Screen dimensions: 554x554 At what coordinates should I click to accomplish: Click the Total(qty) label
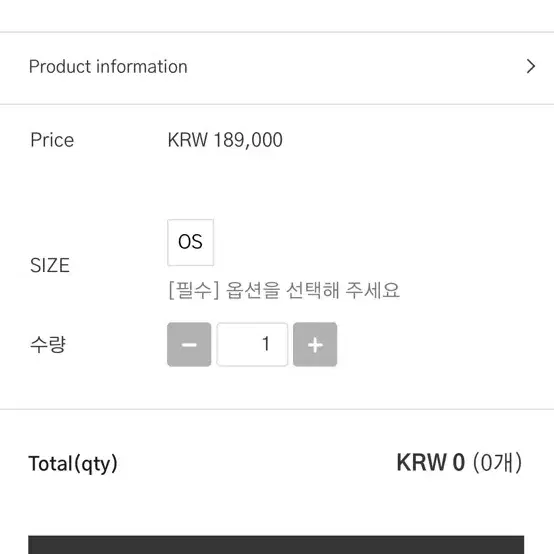[73, 464]
